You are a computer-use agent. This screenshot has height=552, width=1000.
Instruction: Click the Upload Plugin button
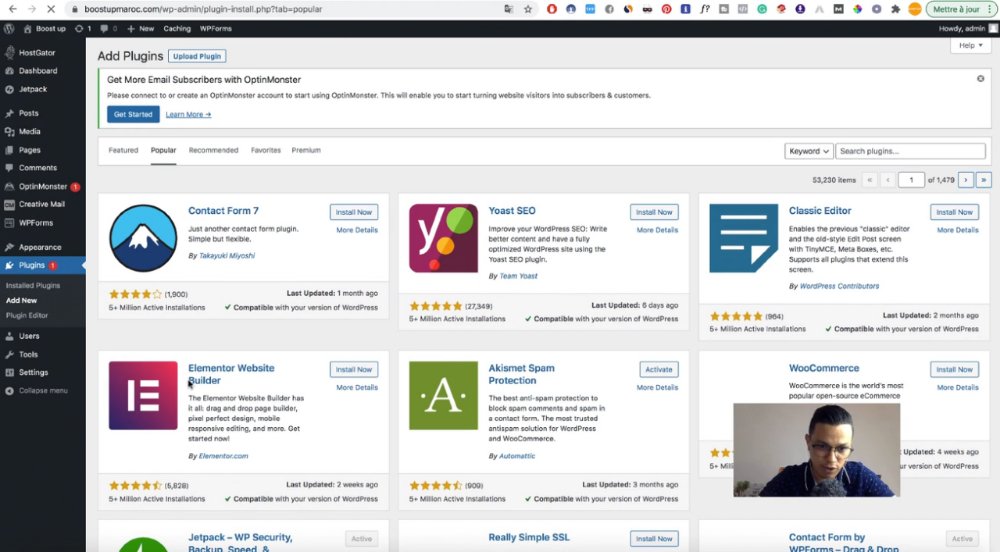coord(197,56)
